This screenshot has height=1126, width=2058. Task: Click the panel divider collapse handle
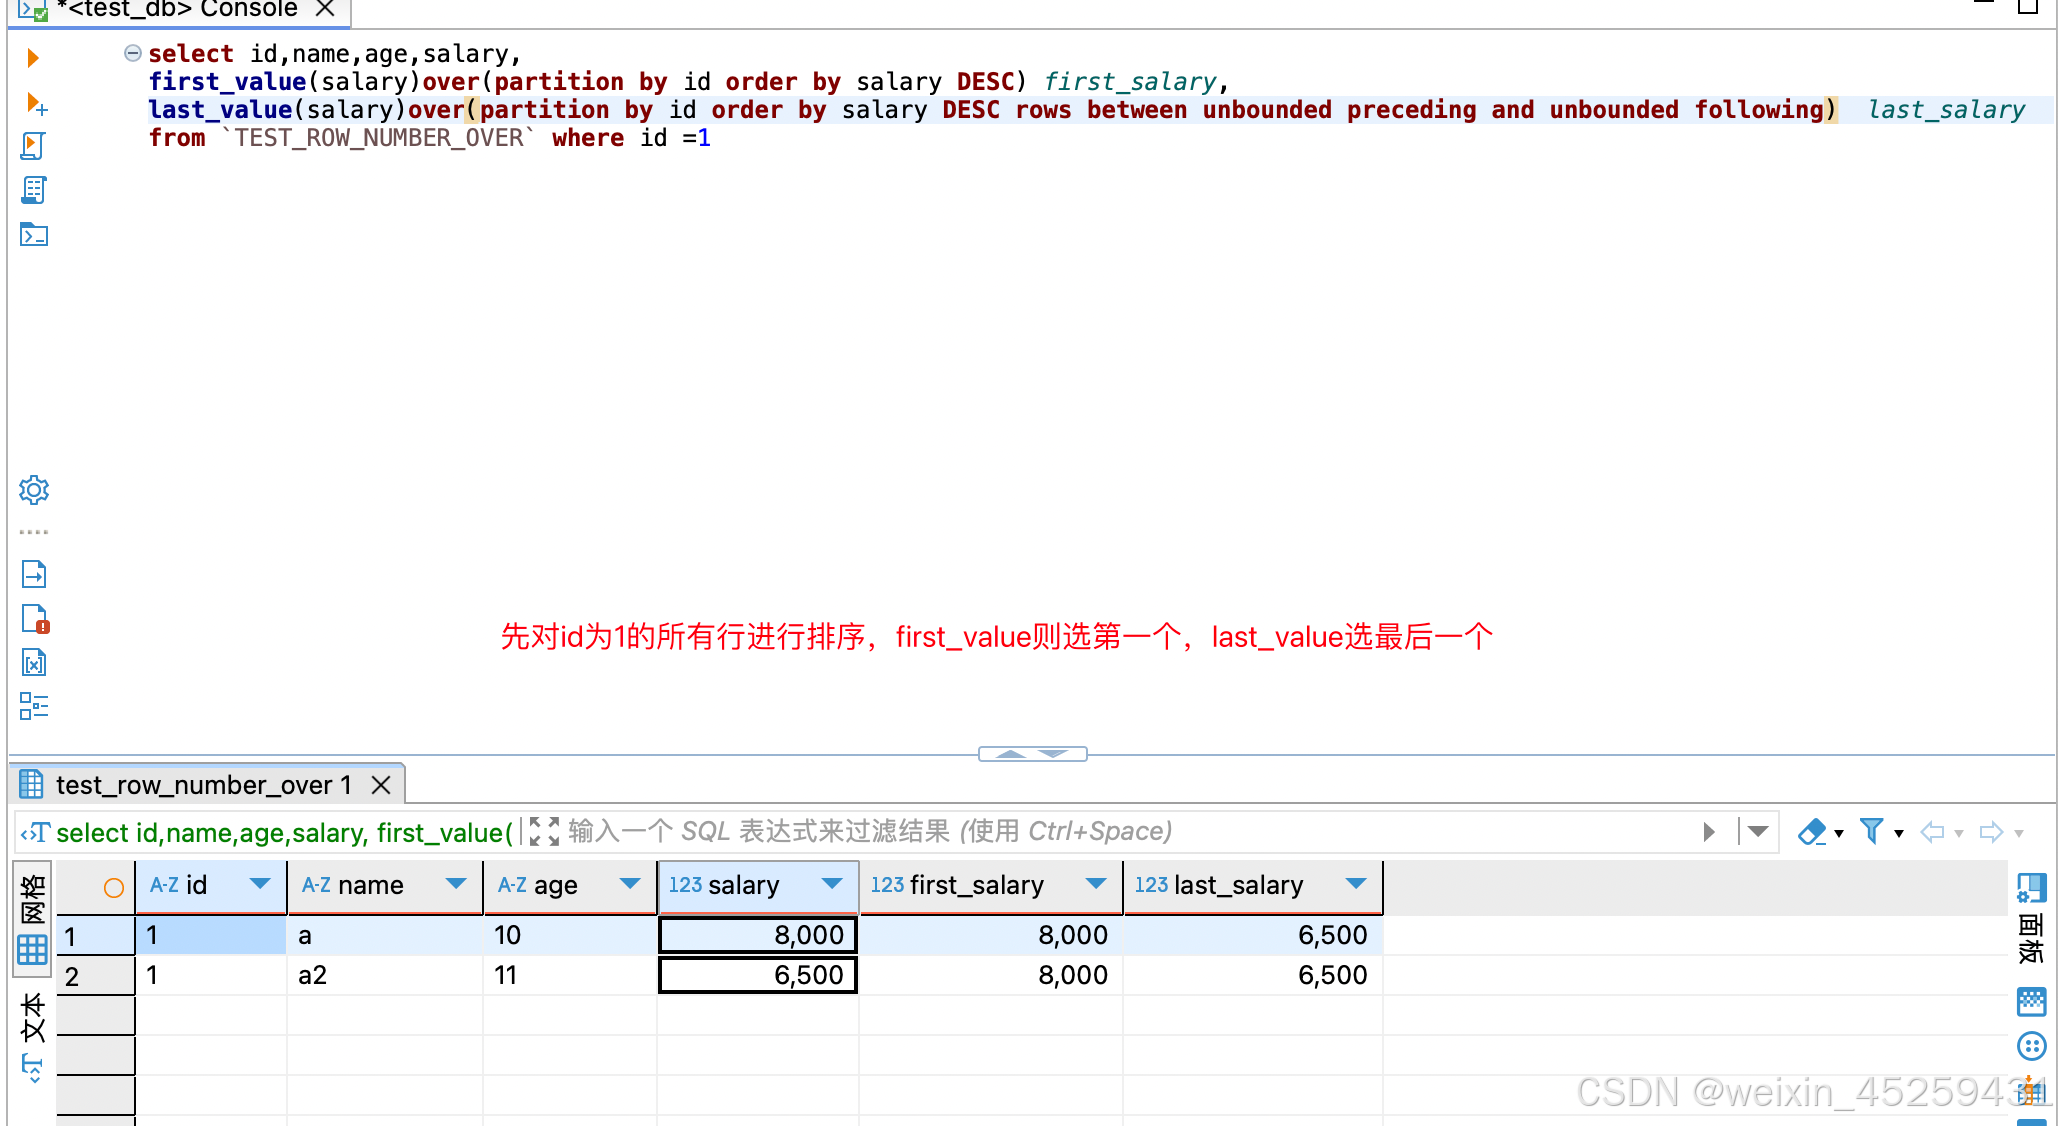(x=1032, y=754)
